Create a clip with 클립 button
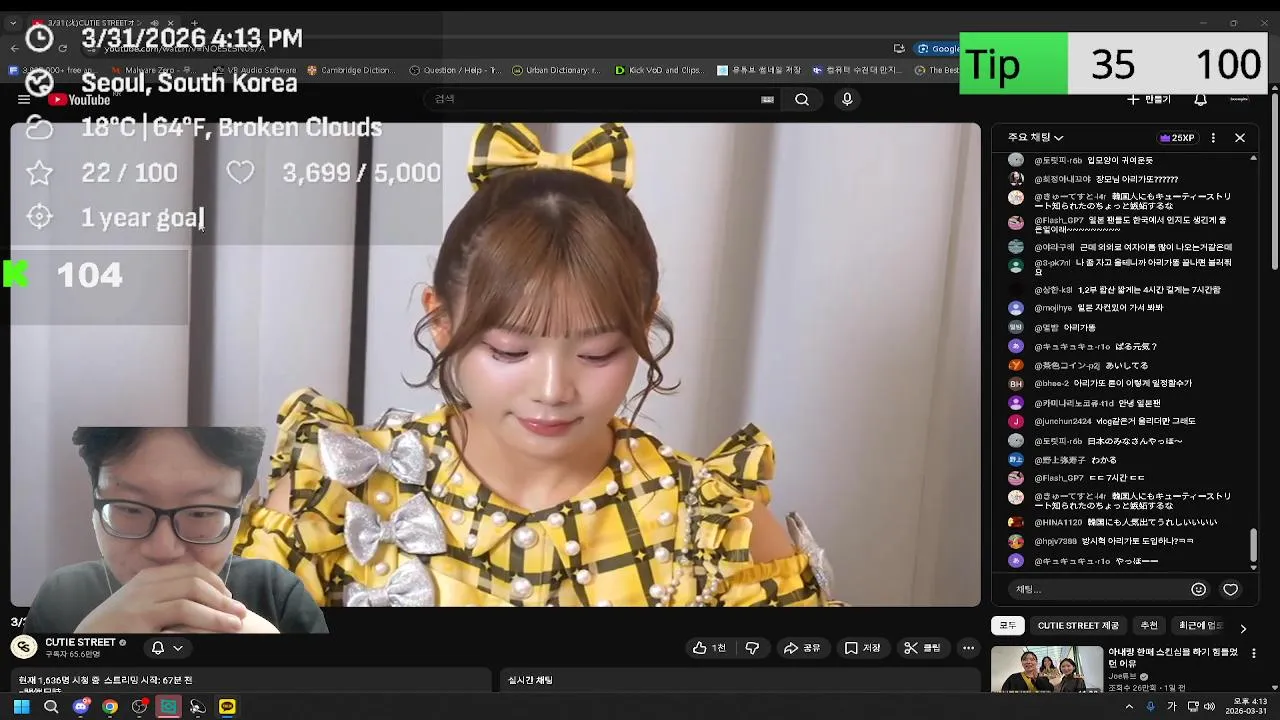 922,648
